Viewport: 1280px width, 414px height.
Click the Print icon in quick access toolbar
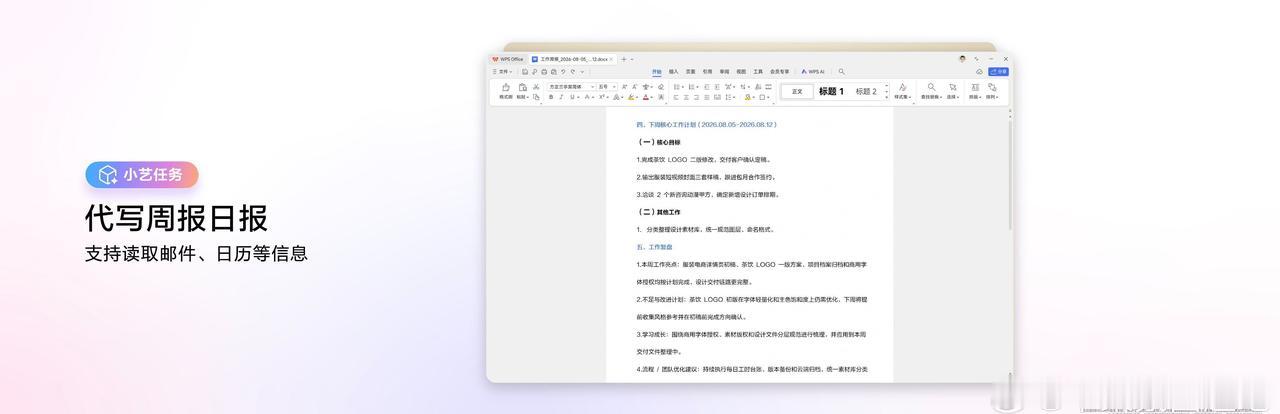tap(544, 72)
